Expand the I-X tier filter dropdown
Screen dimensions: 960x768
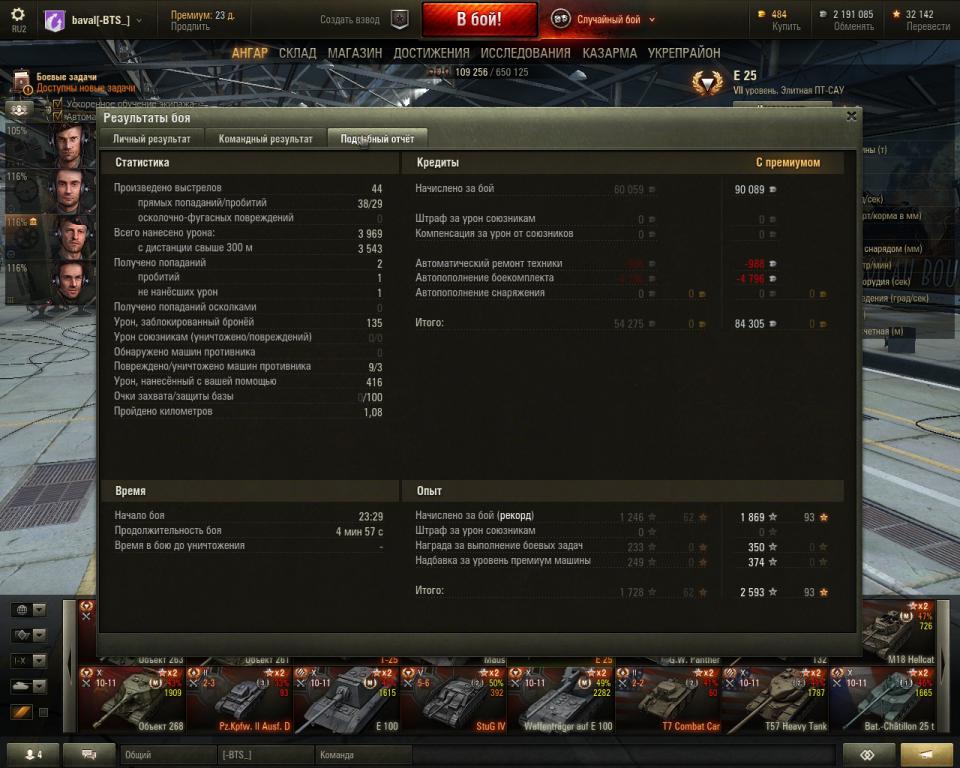point(29,661)
